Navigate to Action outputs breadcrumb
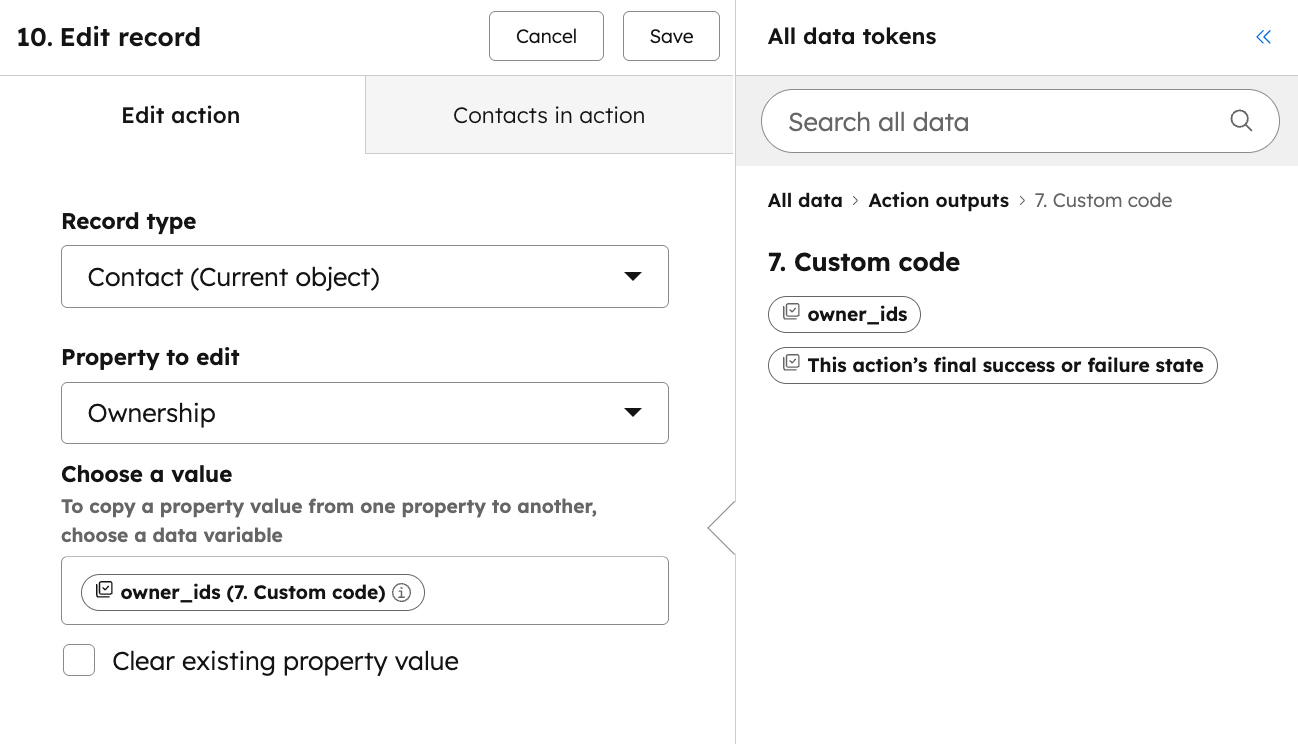This screenshot has height=744, width=1298. 938,200
